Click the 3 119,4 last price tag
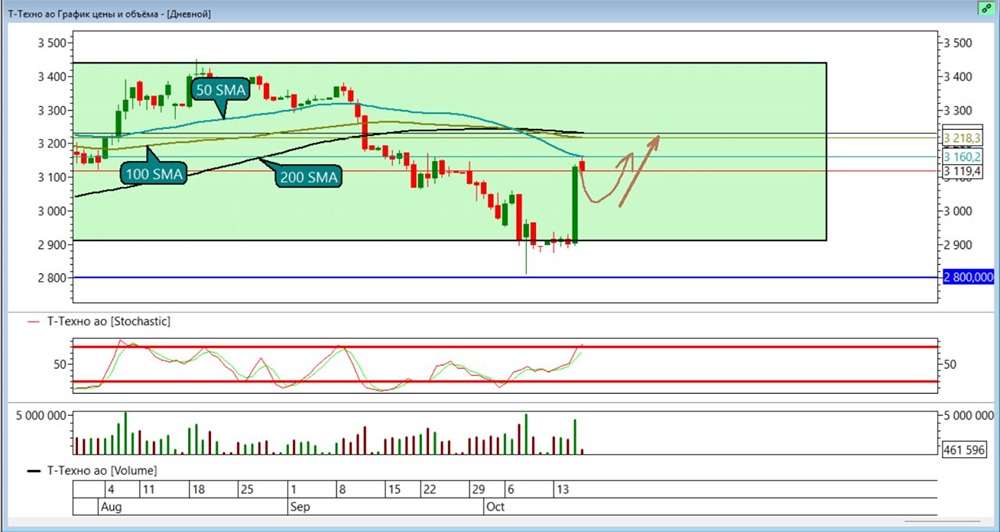 [x=962, y=171]
